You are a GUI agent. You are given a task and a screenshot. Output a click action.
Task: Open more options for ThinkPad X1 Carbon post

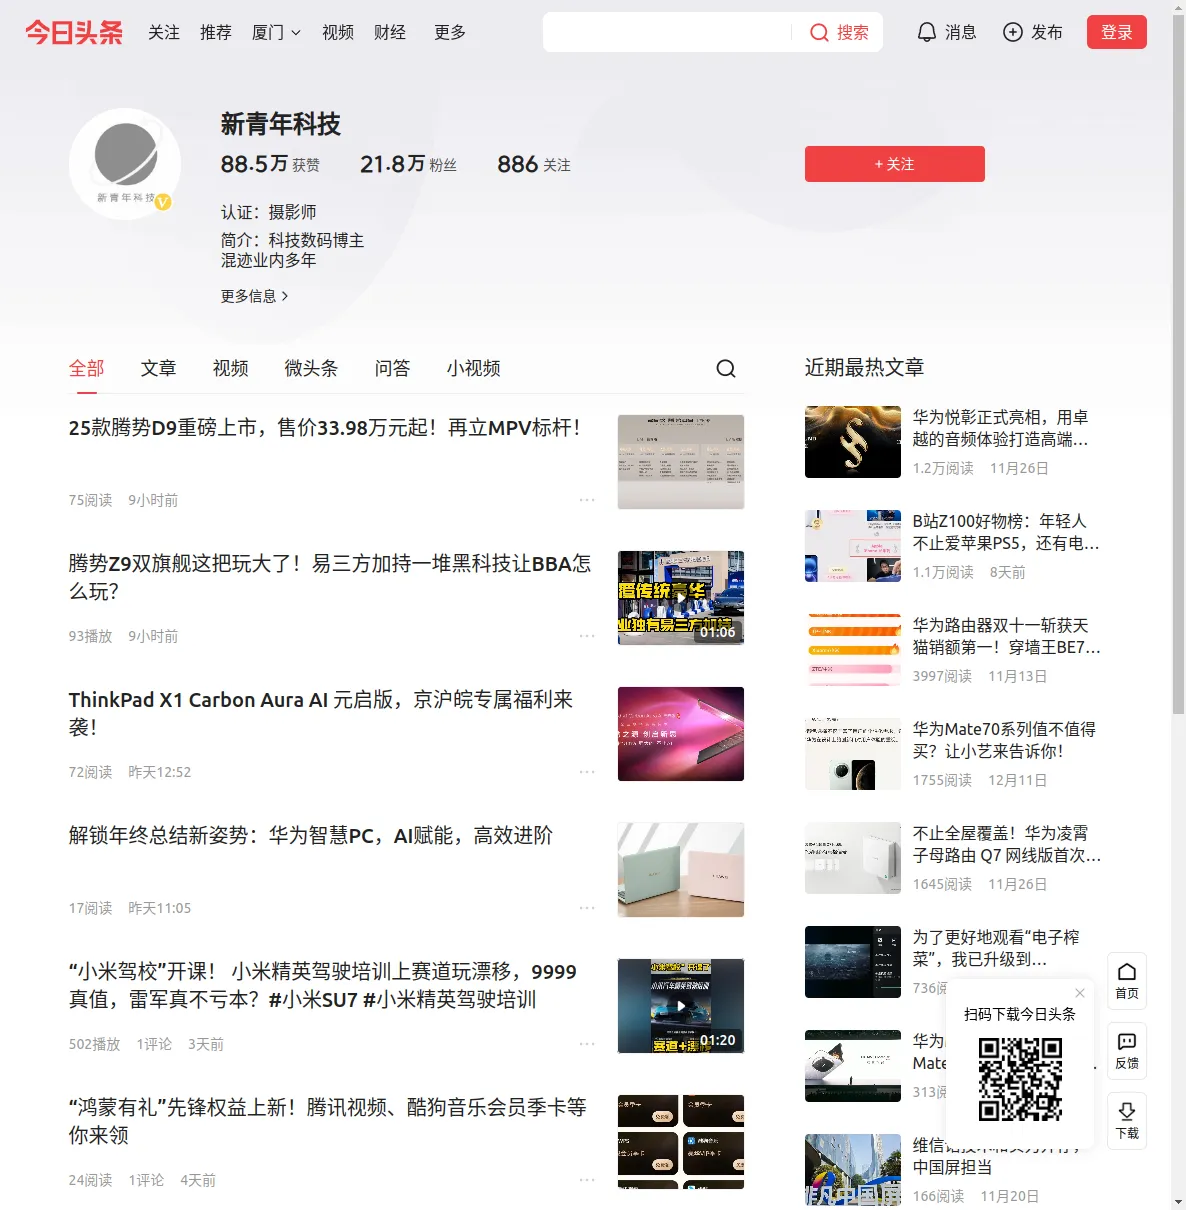pos(587,772)
